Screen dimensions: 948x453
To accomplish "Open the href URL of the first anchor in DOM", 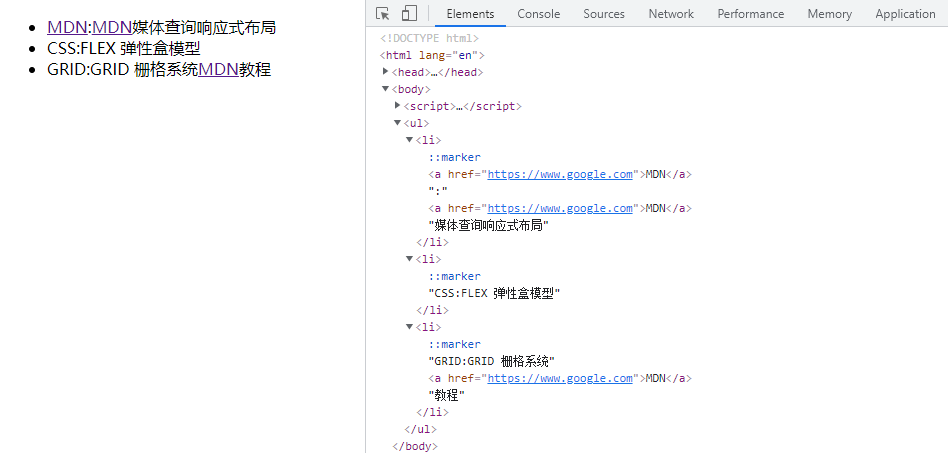I will [560, 174].
